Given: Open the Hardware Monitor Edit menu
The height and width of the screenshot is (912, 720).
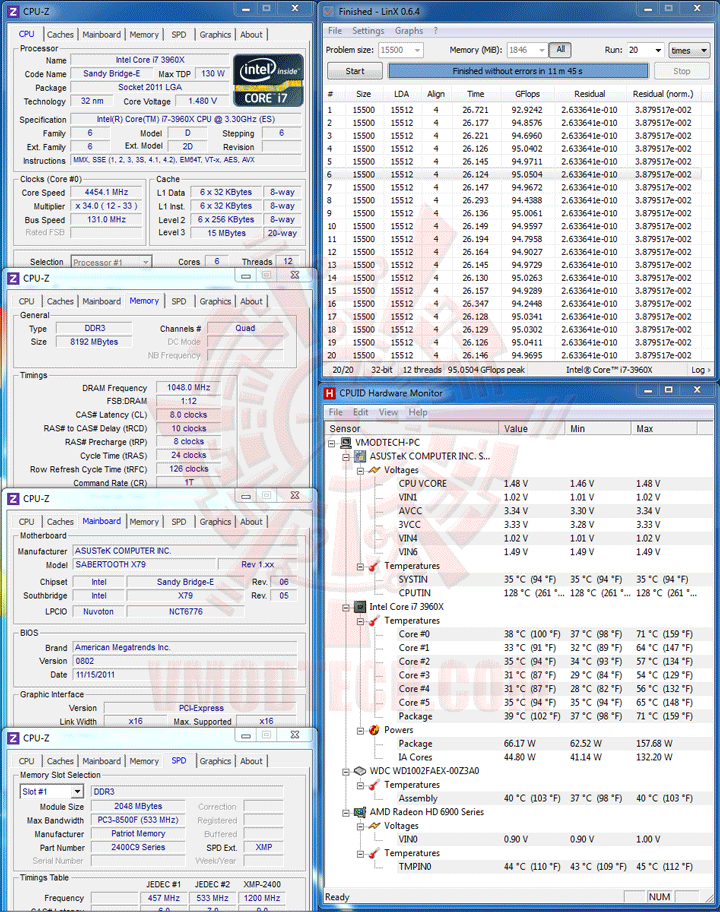Looking at the screenshot, I should (361, 412).
